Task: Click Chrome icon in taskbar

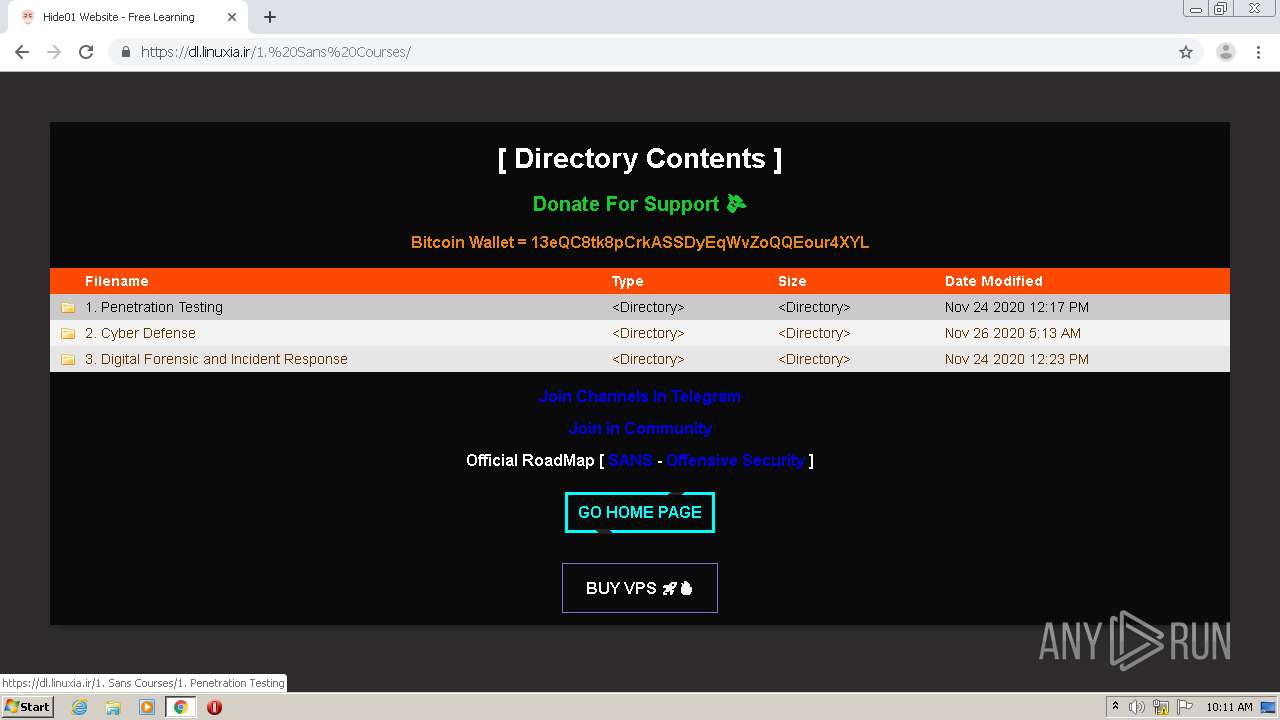Action: pos(180,707)
